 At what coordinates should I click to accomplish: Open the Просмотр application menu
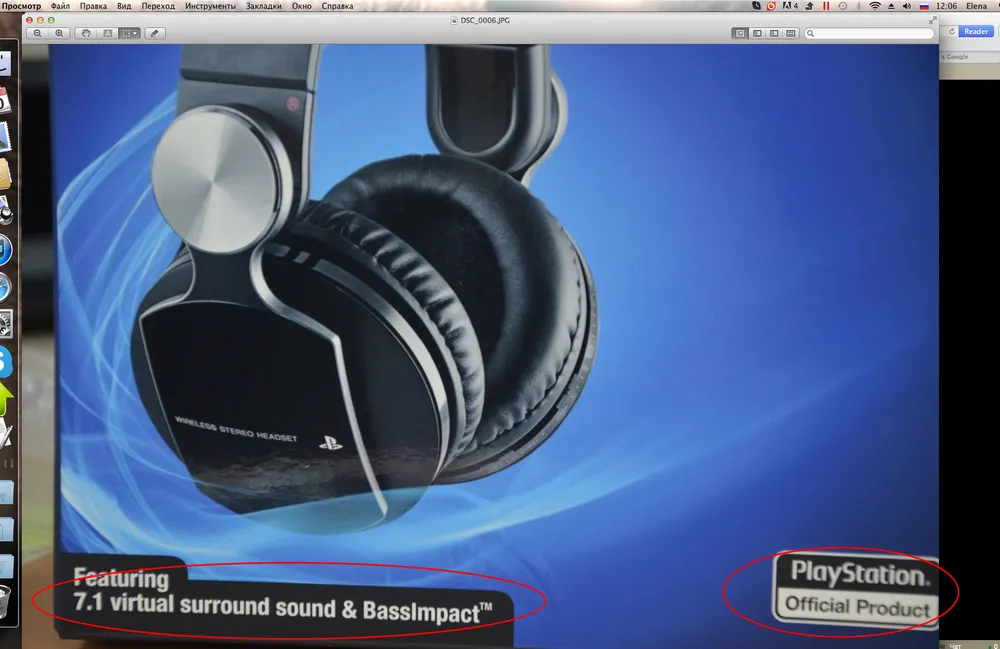click(x=22, y=6)
